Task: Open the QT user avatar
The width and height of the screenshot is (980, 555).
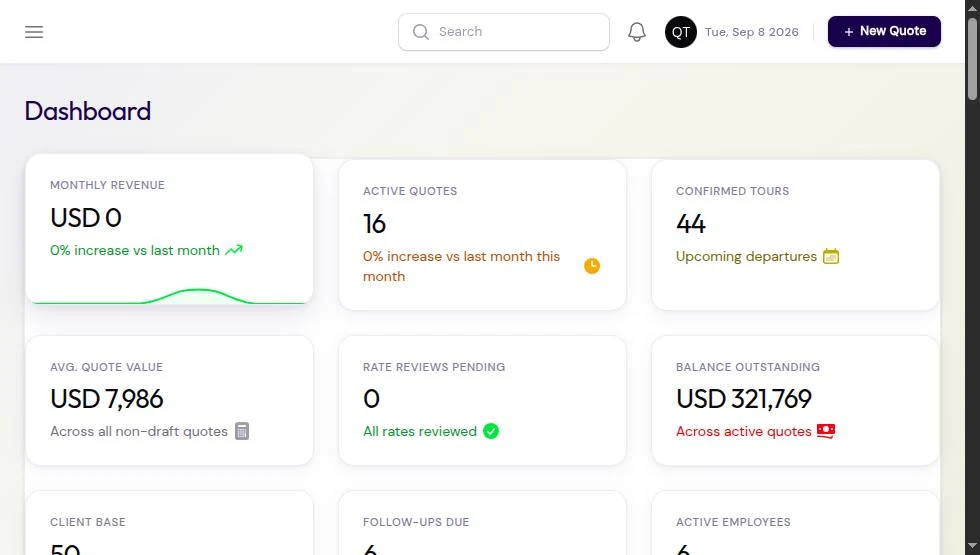Action: point(681,32)
